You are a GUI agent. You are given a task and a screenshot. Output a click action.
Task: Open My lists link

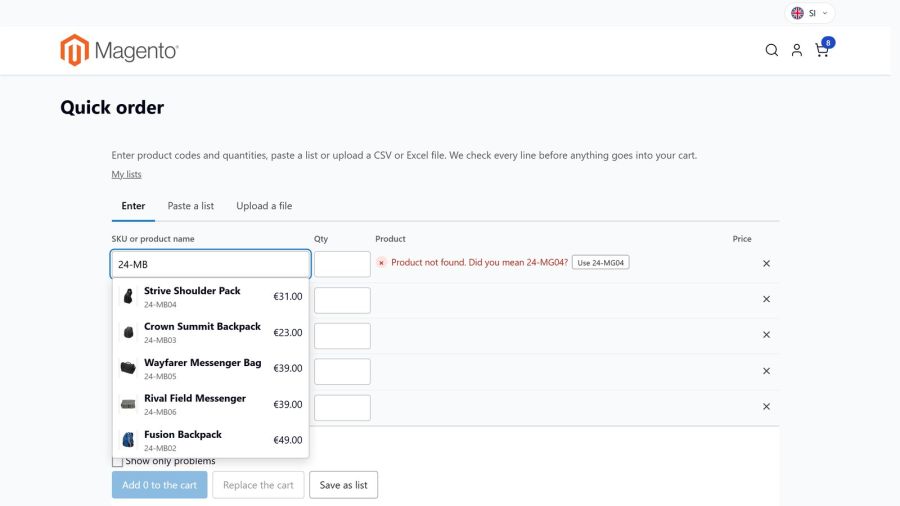pyautogui.click(x=126, y=174)
